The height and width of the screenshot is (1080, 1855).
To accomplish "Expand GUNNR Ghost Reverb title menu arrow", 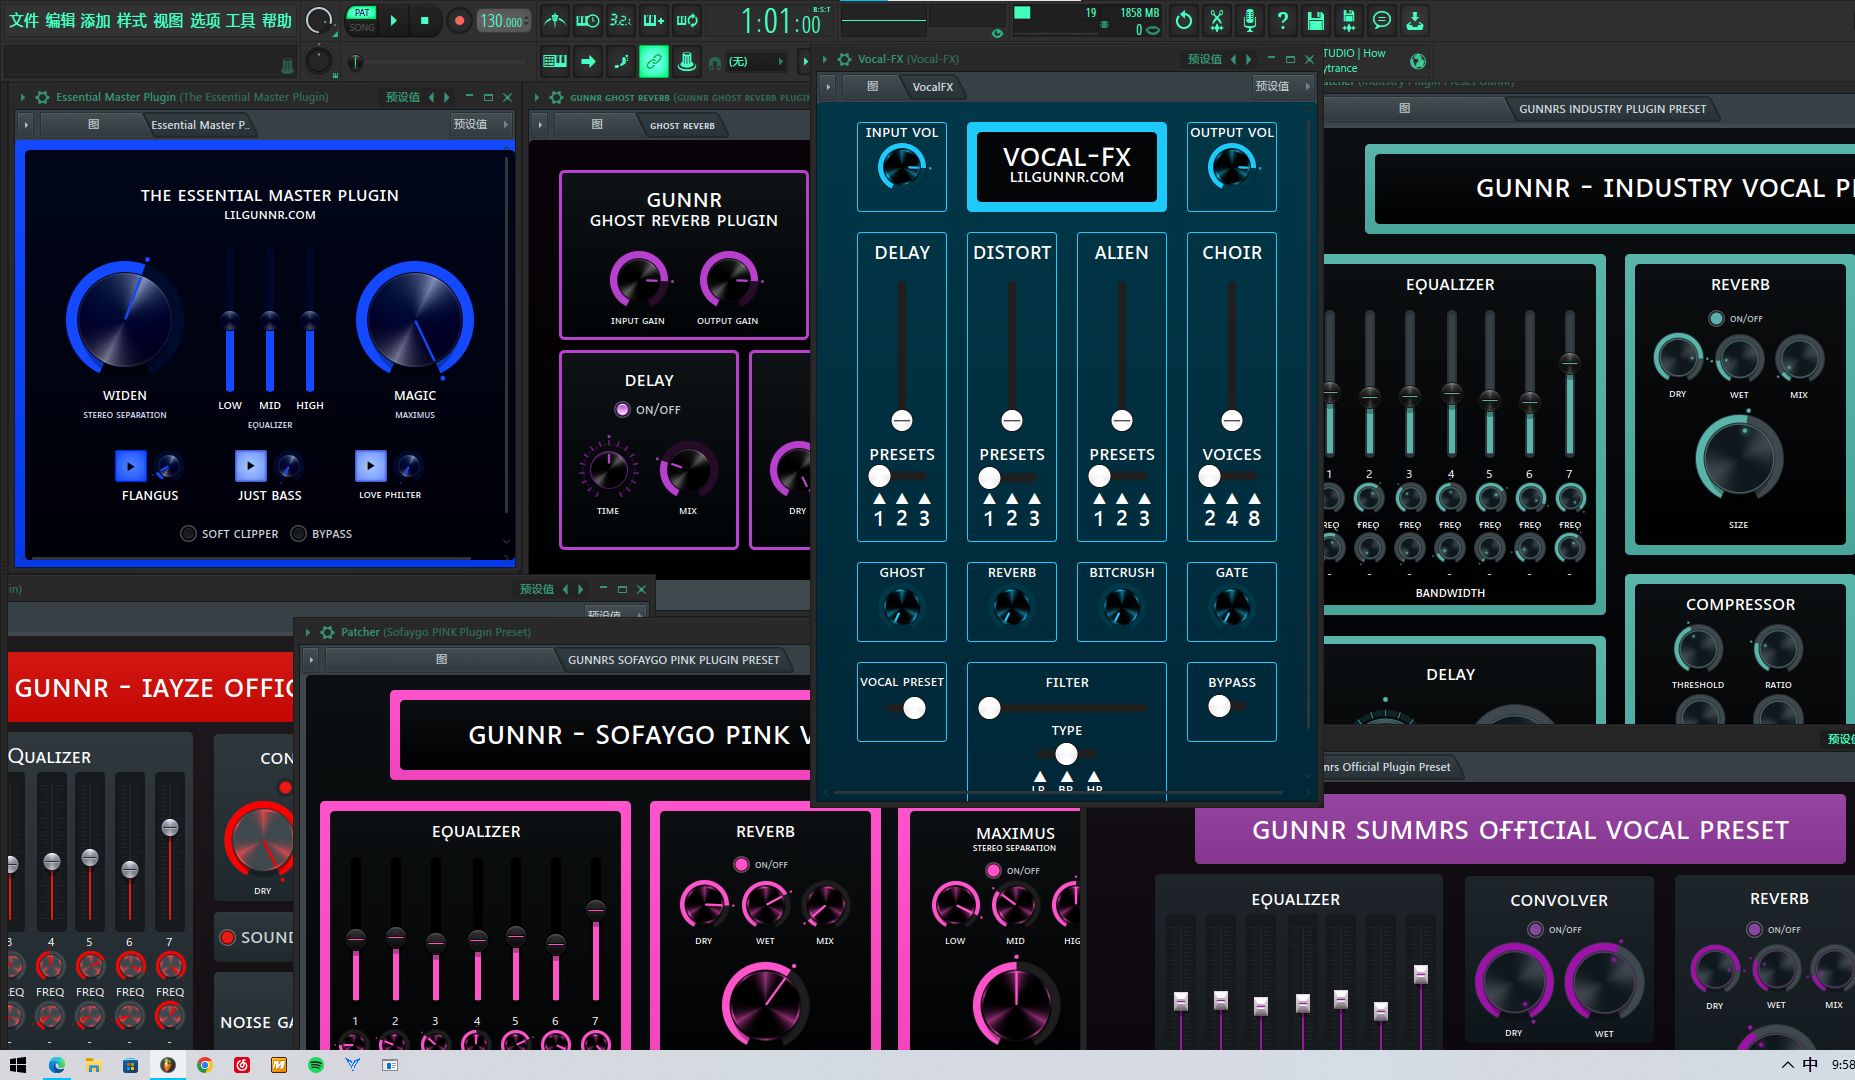I will (539, 97).
